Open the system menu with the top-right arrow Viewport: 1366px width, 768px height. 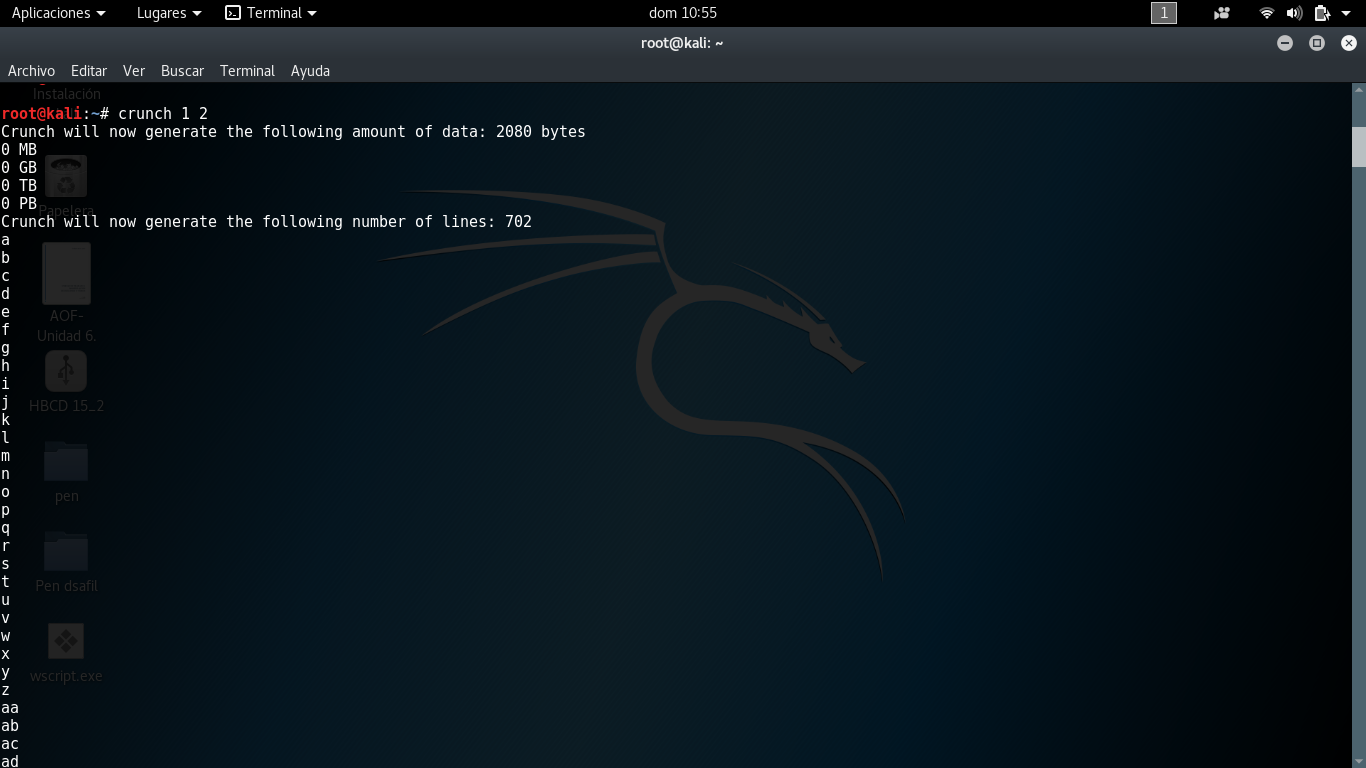(1345, 13)
